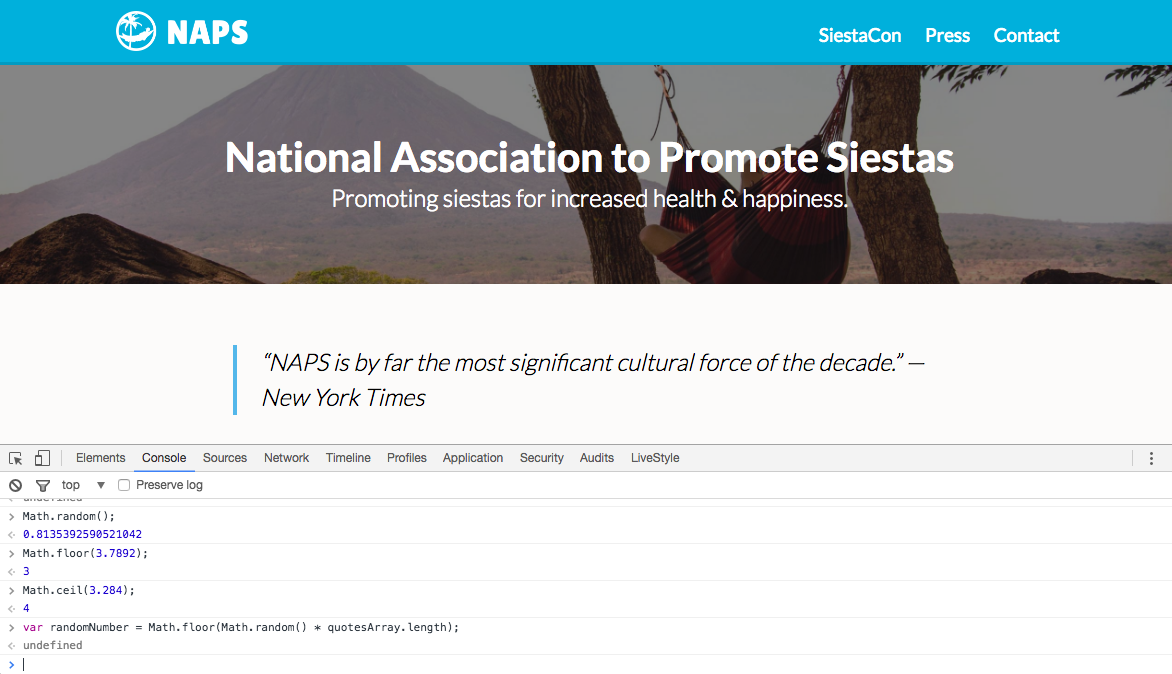1172x674 pixels.
Task: Toggle the device toolbar icon
Action: pos(42,458)
